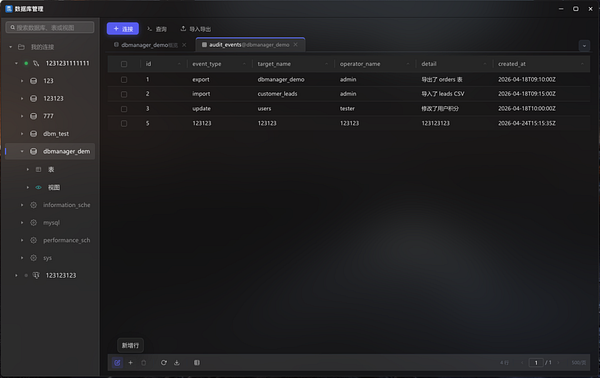Click the 777 database icon
600x378 pixels.
coord(34,116)
